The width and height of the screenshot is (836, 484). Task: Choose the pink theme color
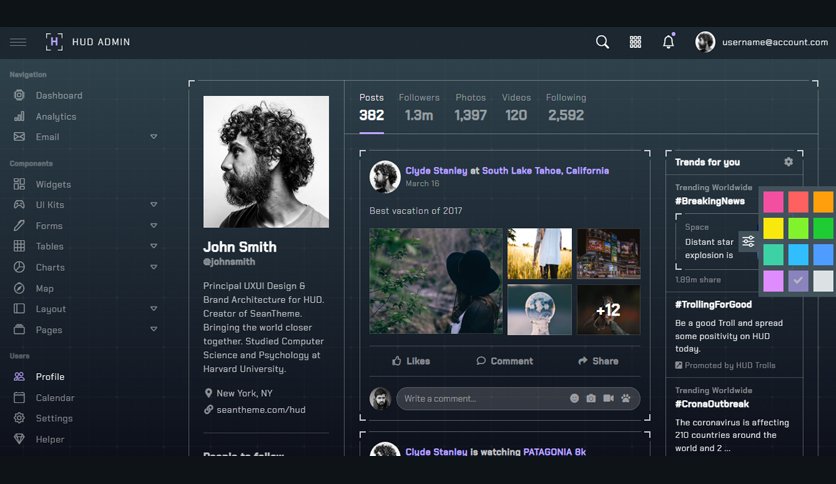[773, 202]
